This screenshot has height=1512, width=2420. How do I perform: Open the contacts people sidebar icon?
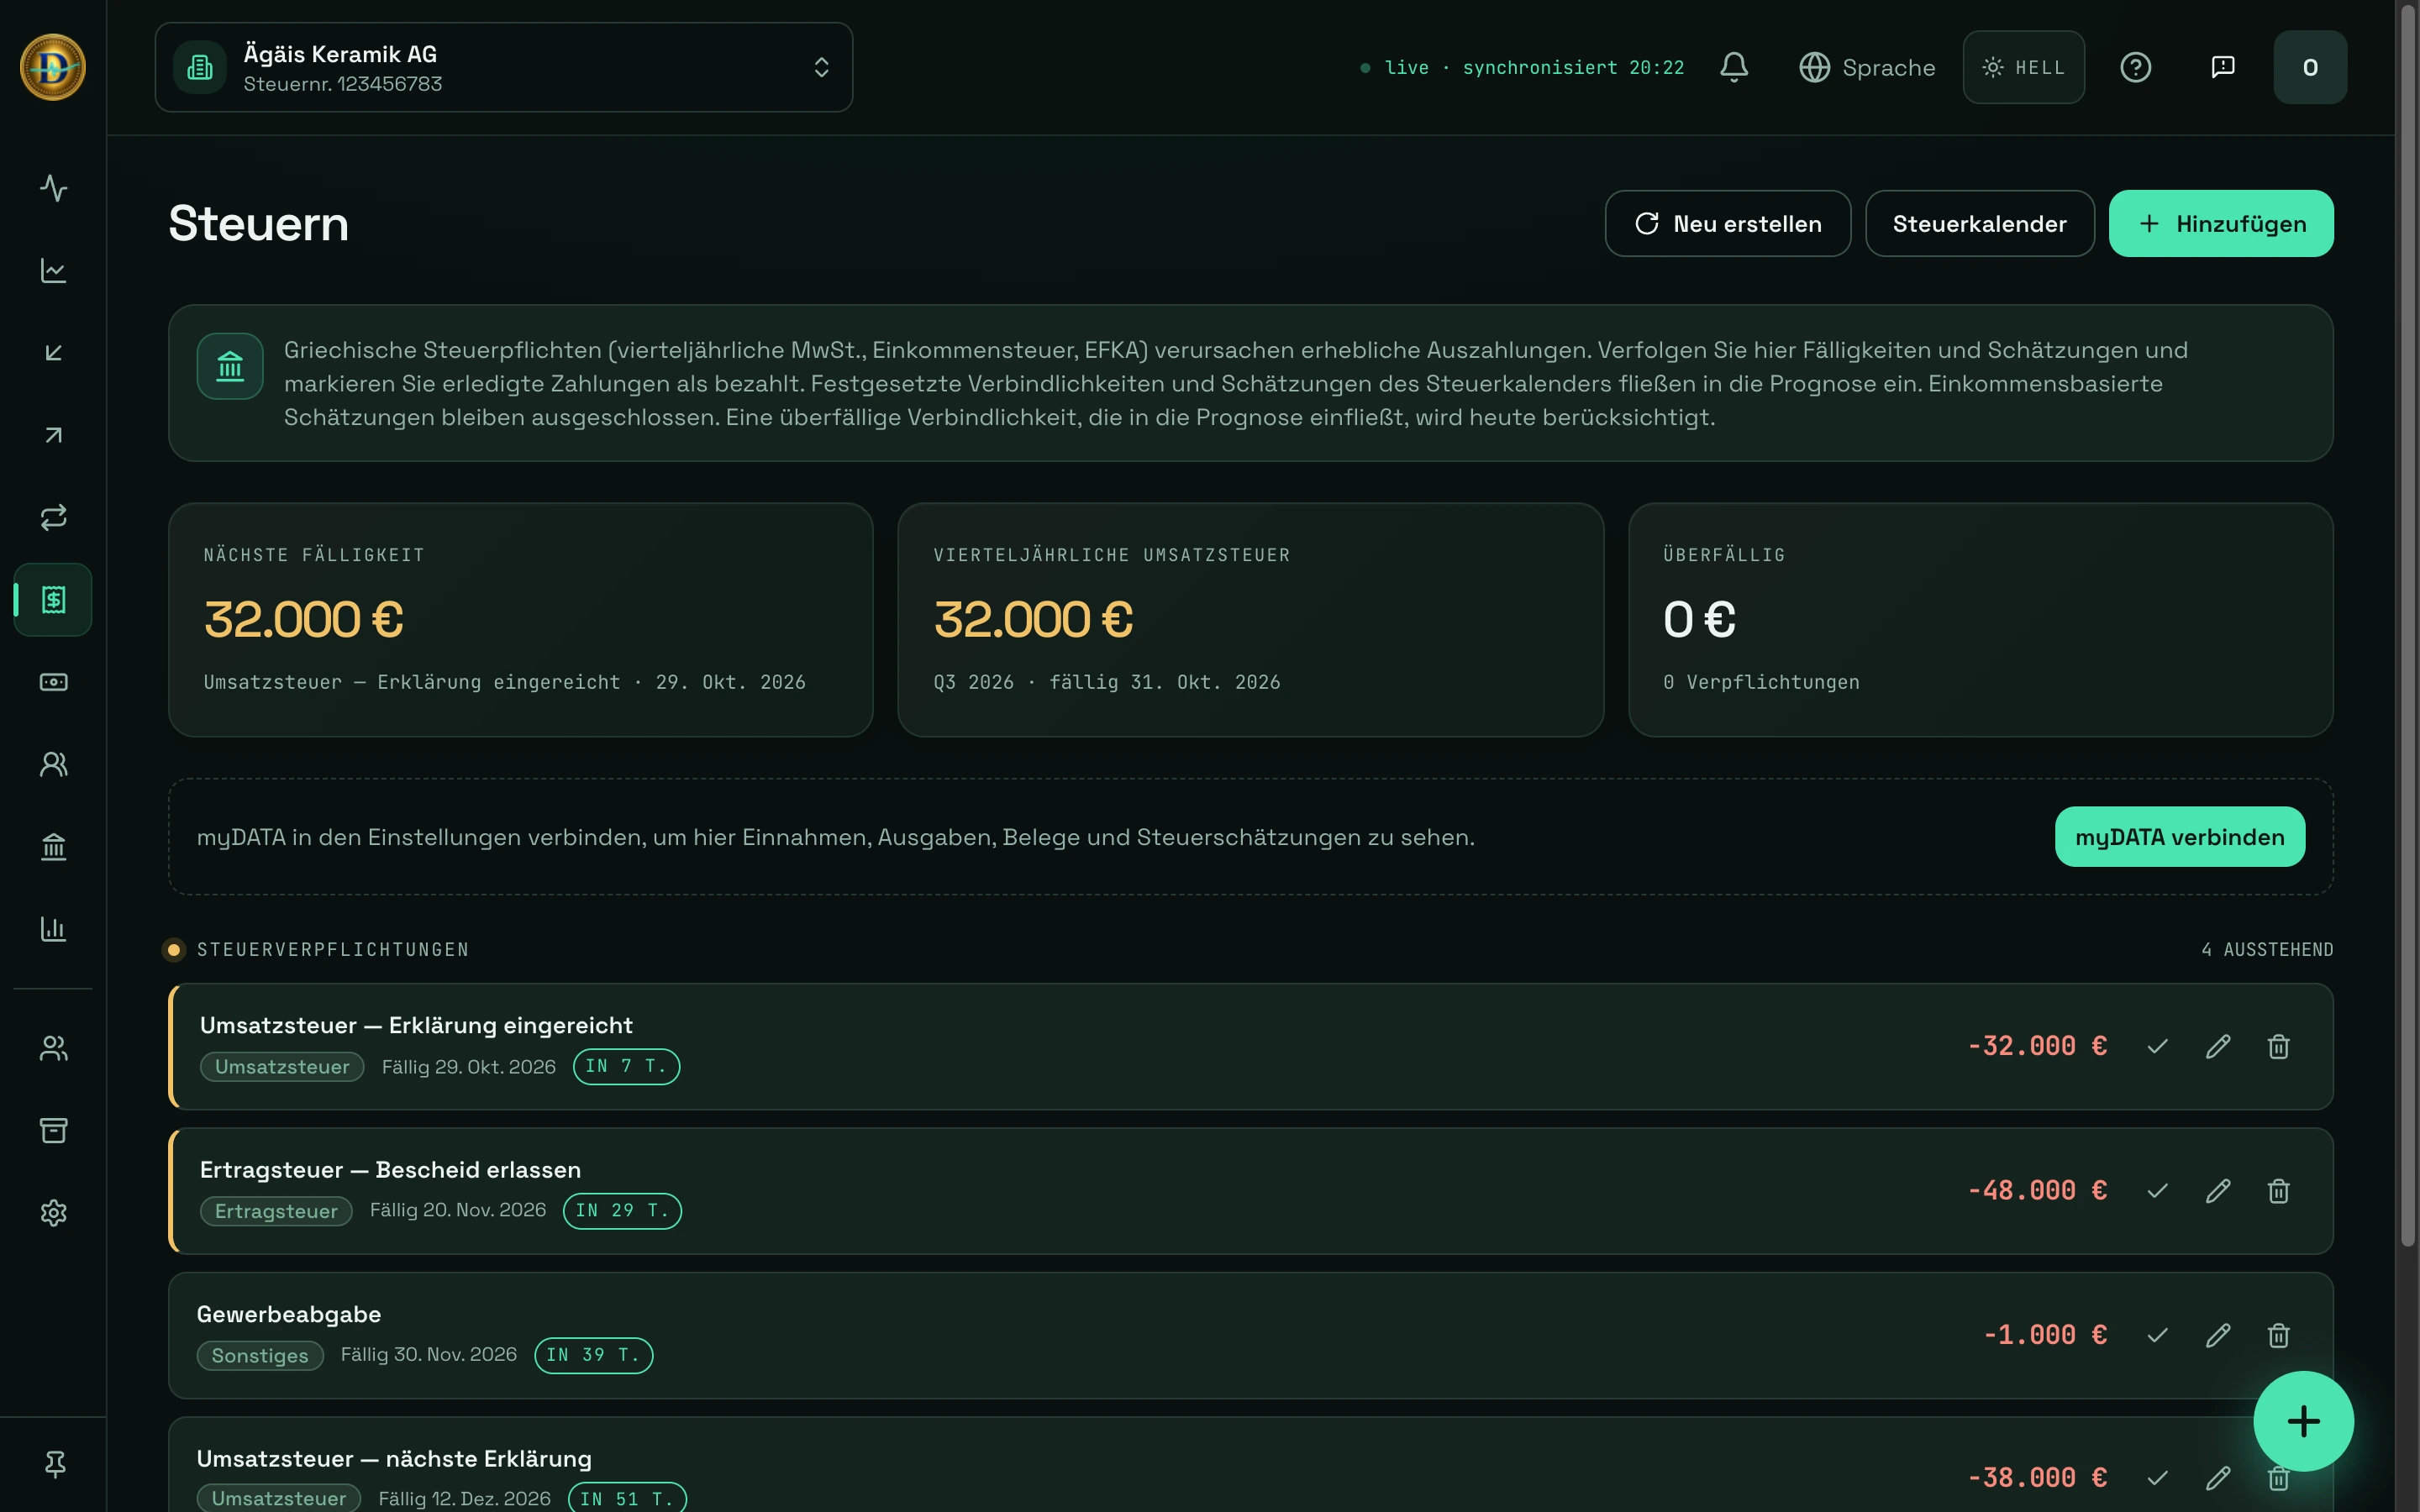tap(53, 764)
